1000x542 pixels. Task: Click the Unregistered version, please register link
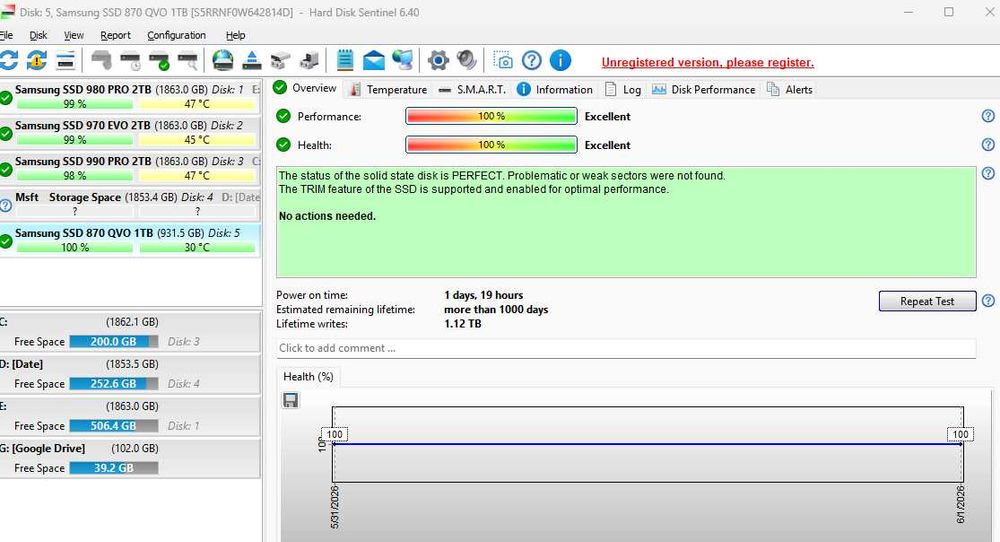(707, 62)
